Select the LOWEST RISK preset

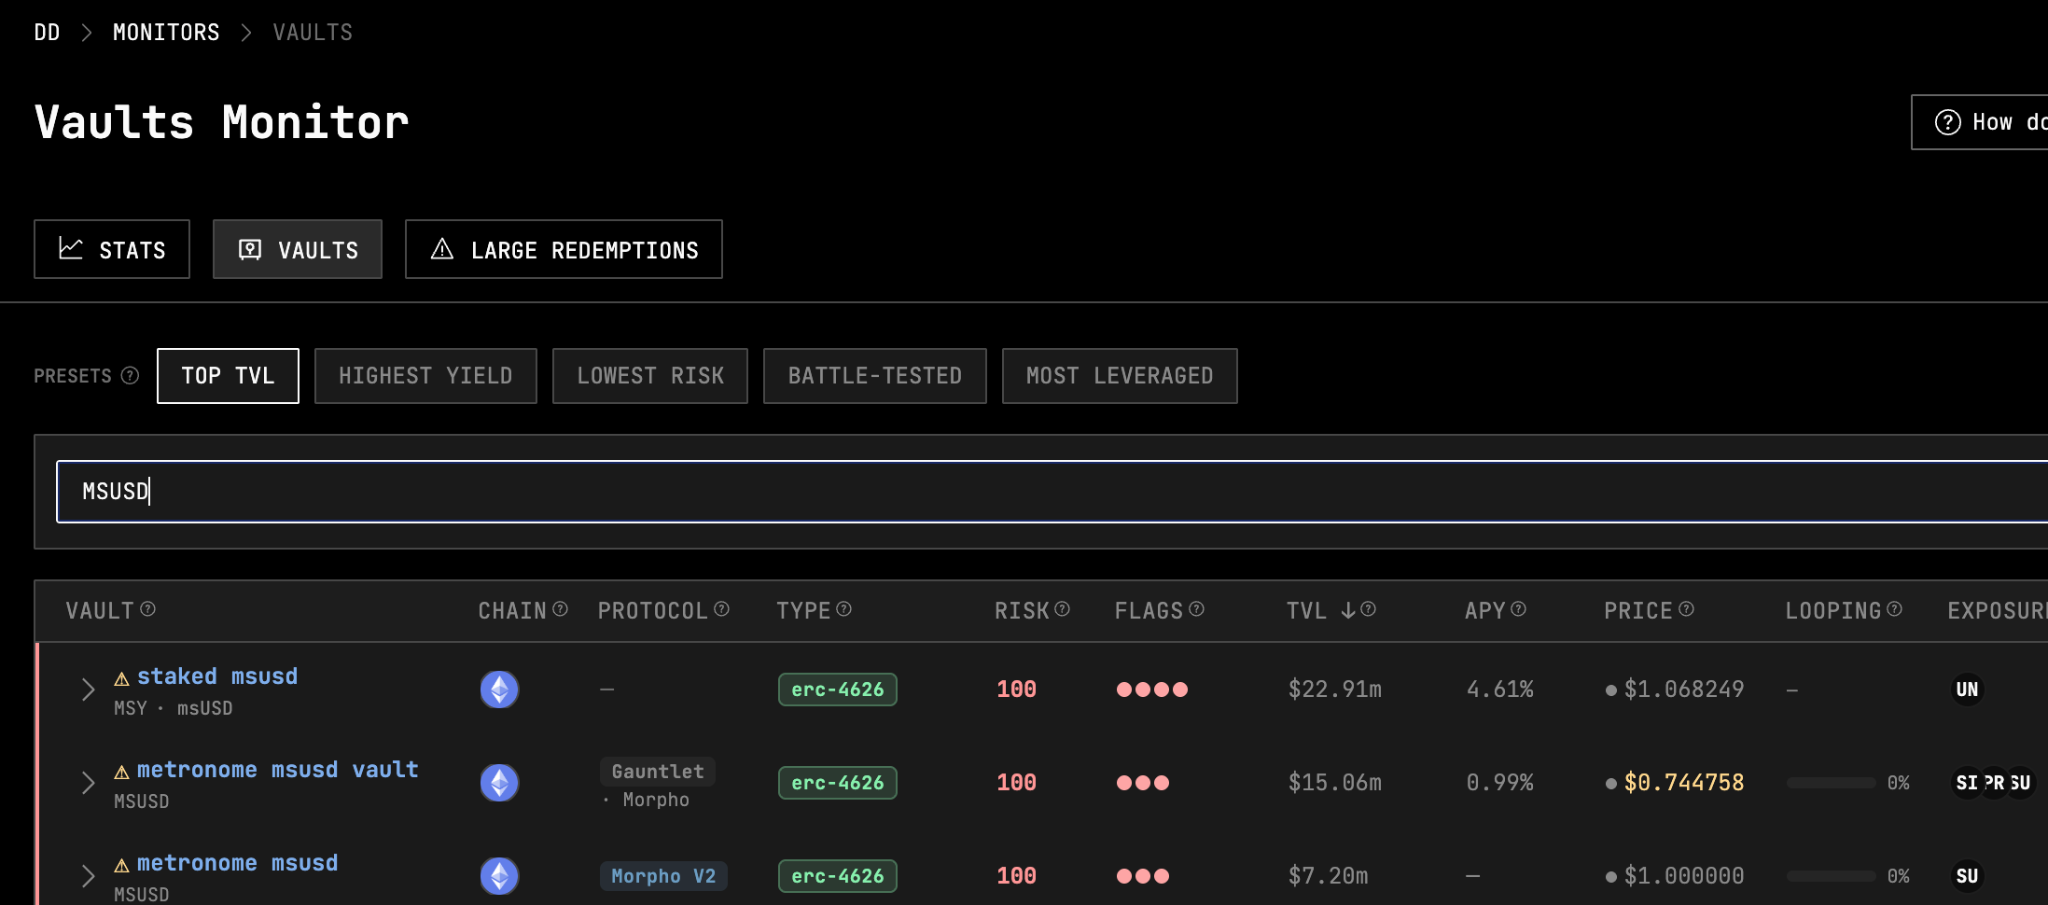650,376
